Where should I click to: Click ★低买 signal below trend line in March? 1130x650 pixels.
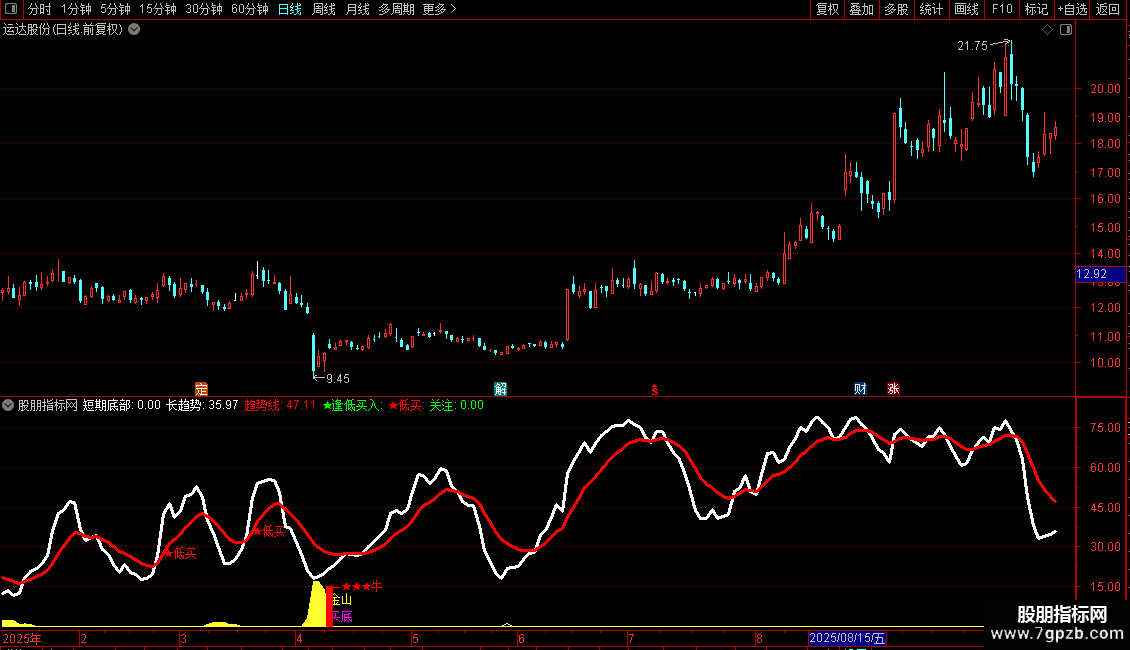(x=269, y=531)
